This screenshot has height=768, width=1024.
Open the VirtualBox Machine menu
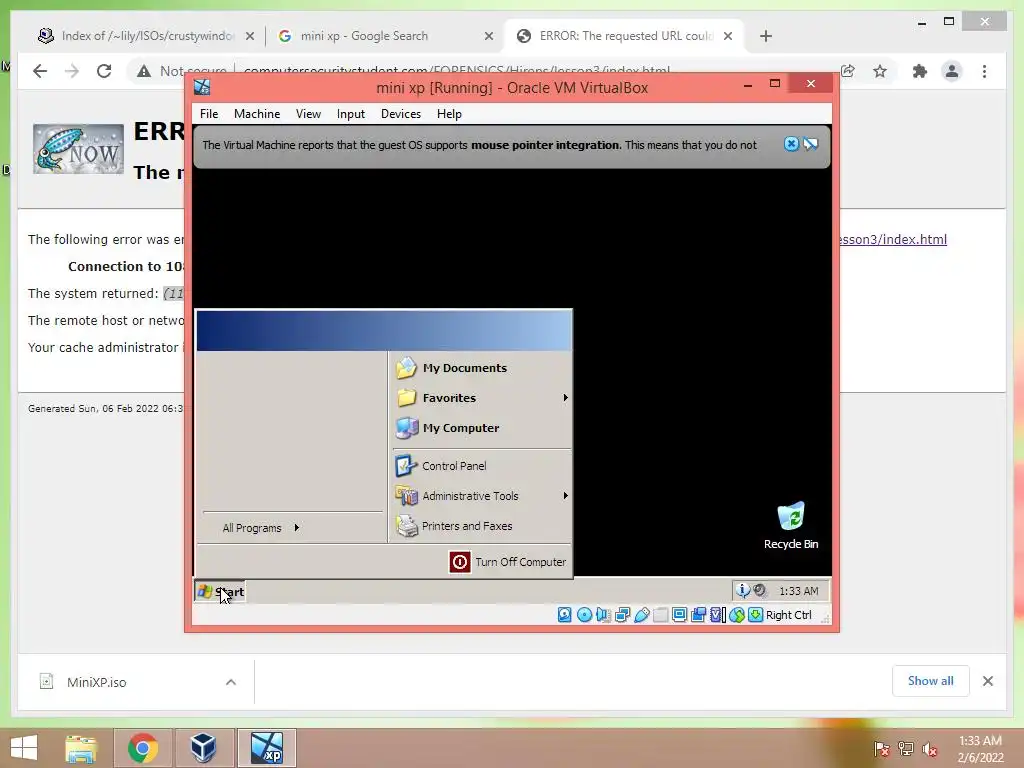click(x=257, y=114)
